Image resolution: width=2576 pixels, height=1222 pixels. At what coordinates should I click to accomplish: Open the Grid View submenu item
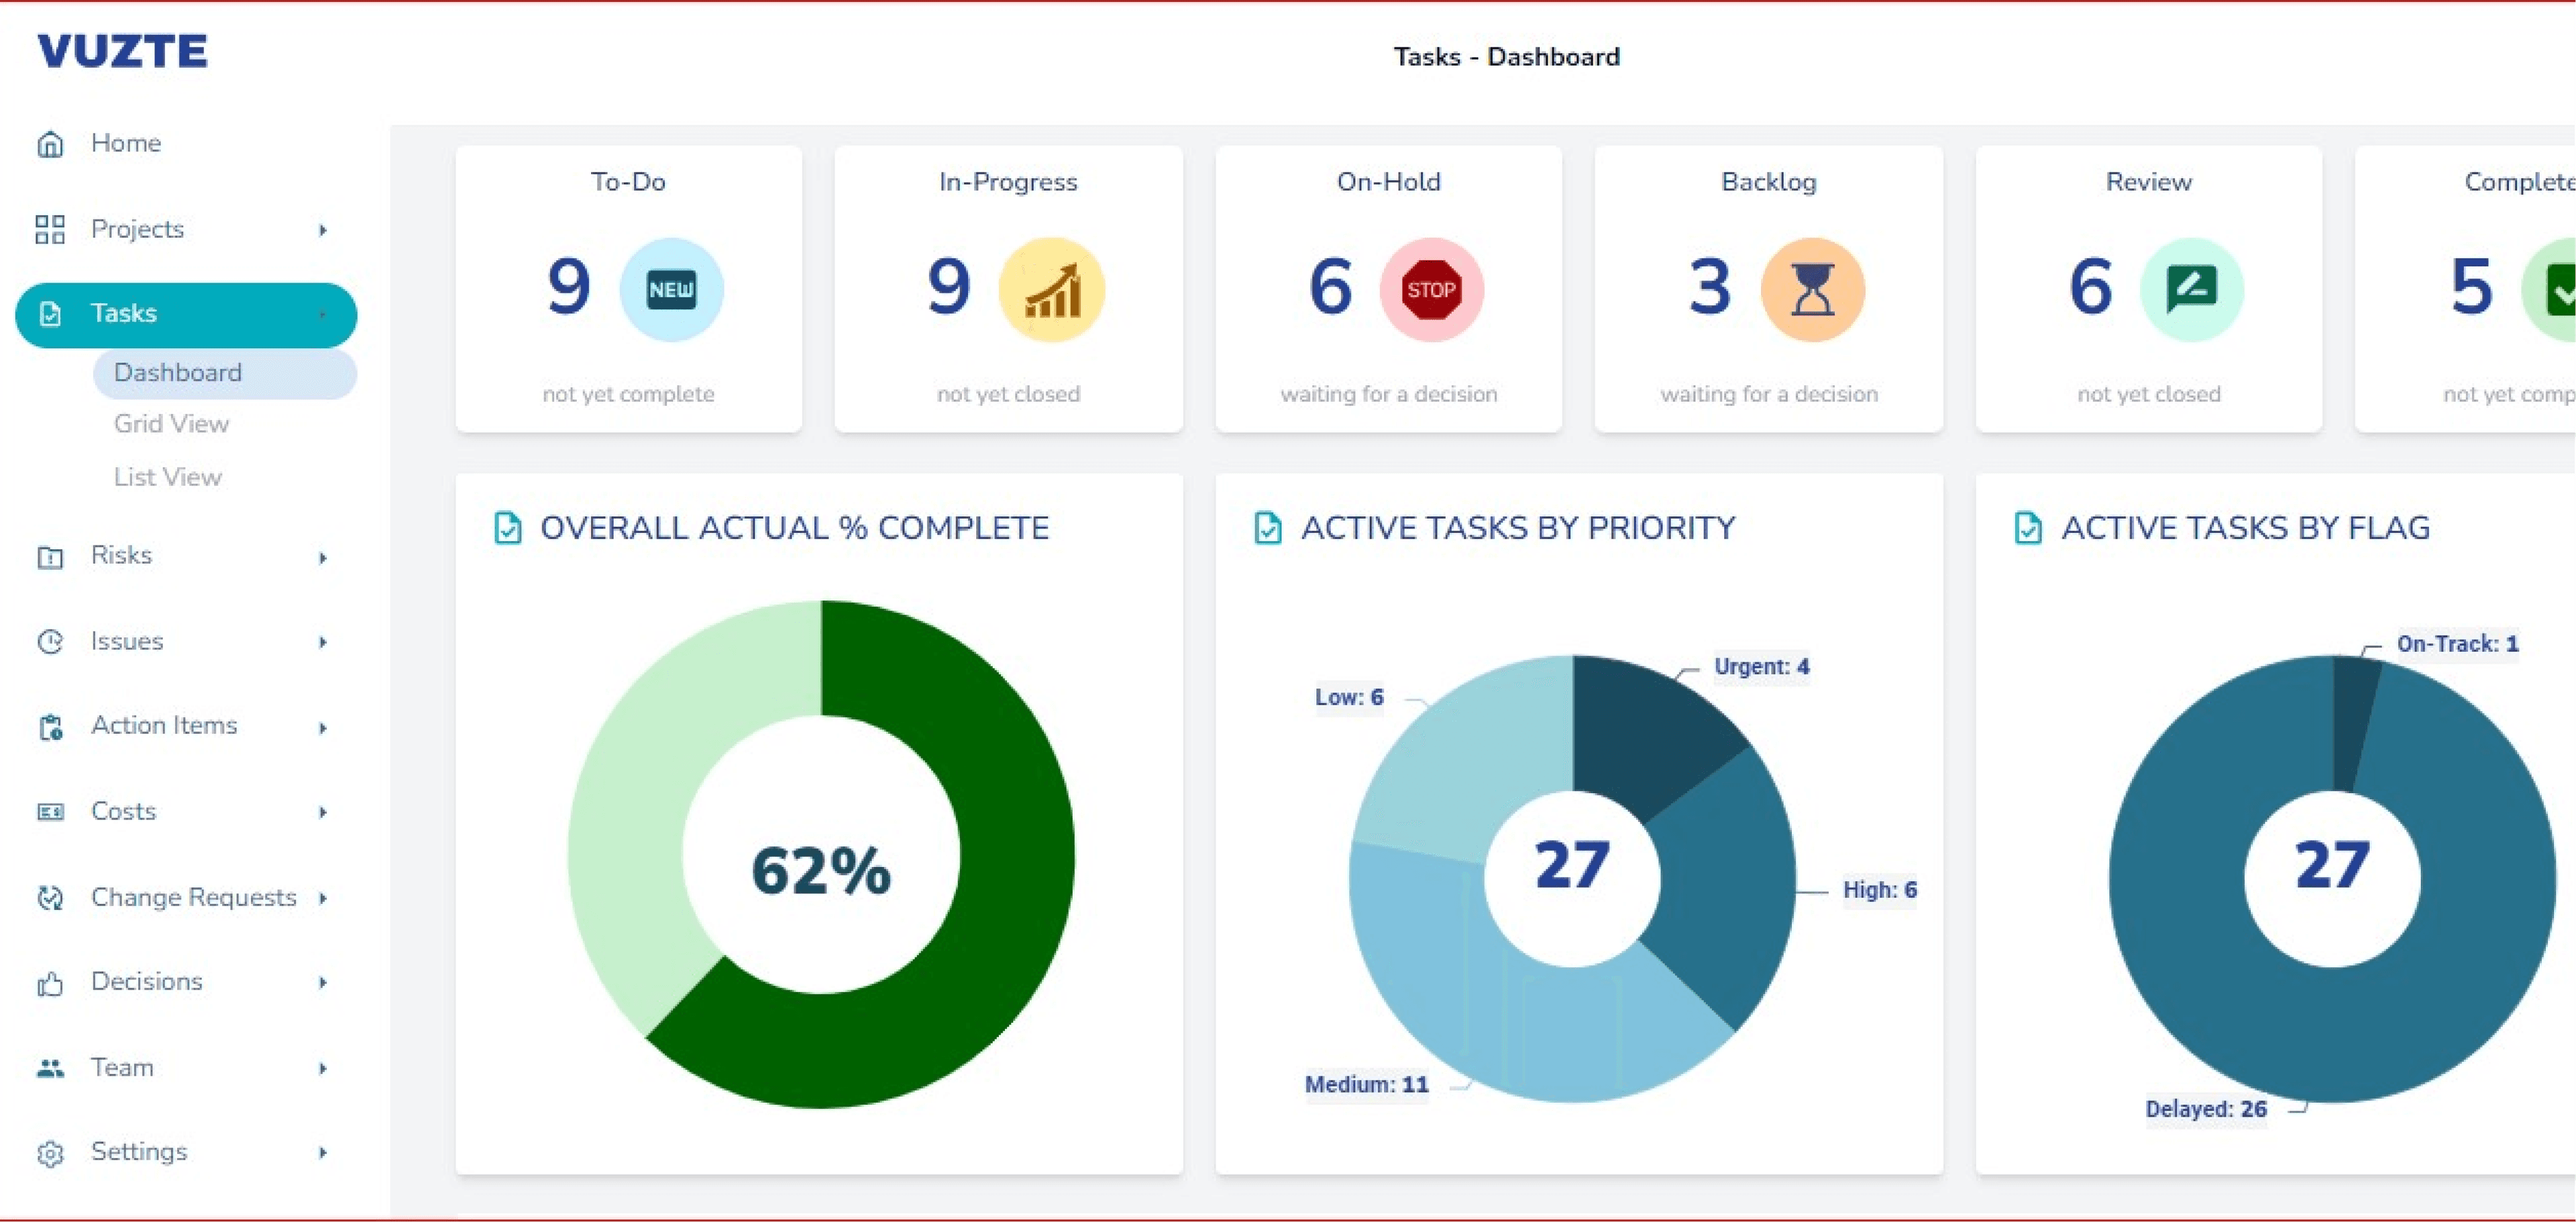(x=171, y=424)
